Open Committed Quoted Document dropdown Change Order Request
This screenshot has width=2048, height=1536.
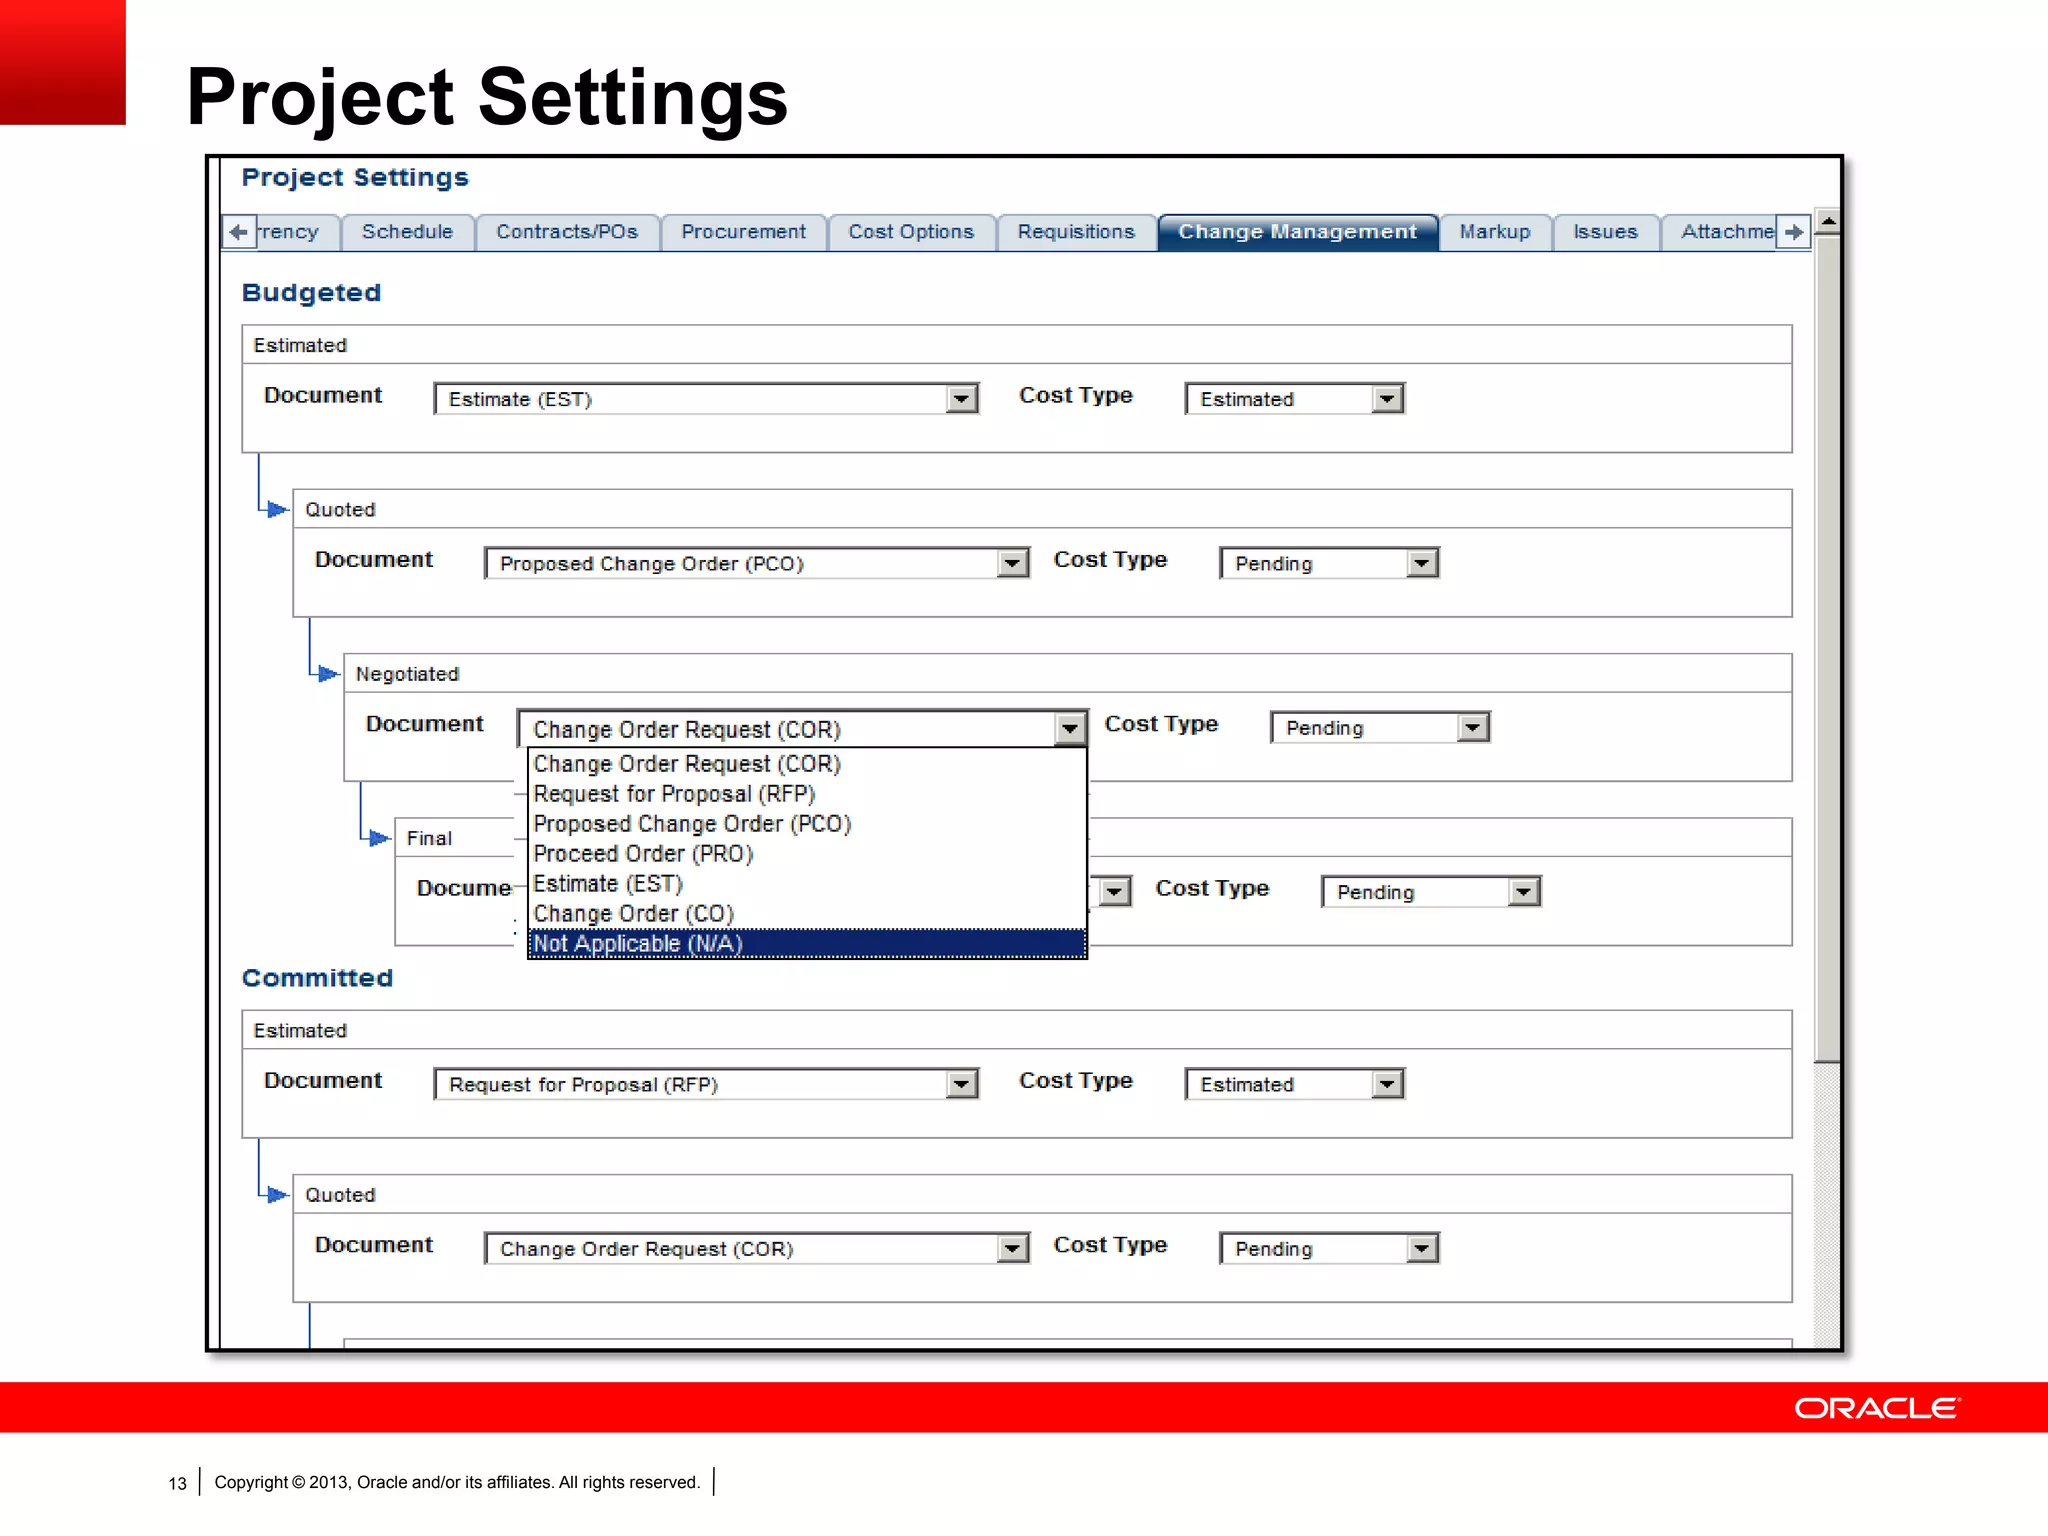click(757, 1248)
